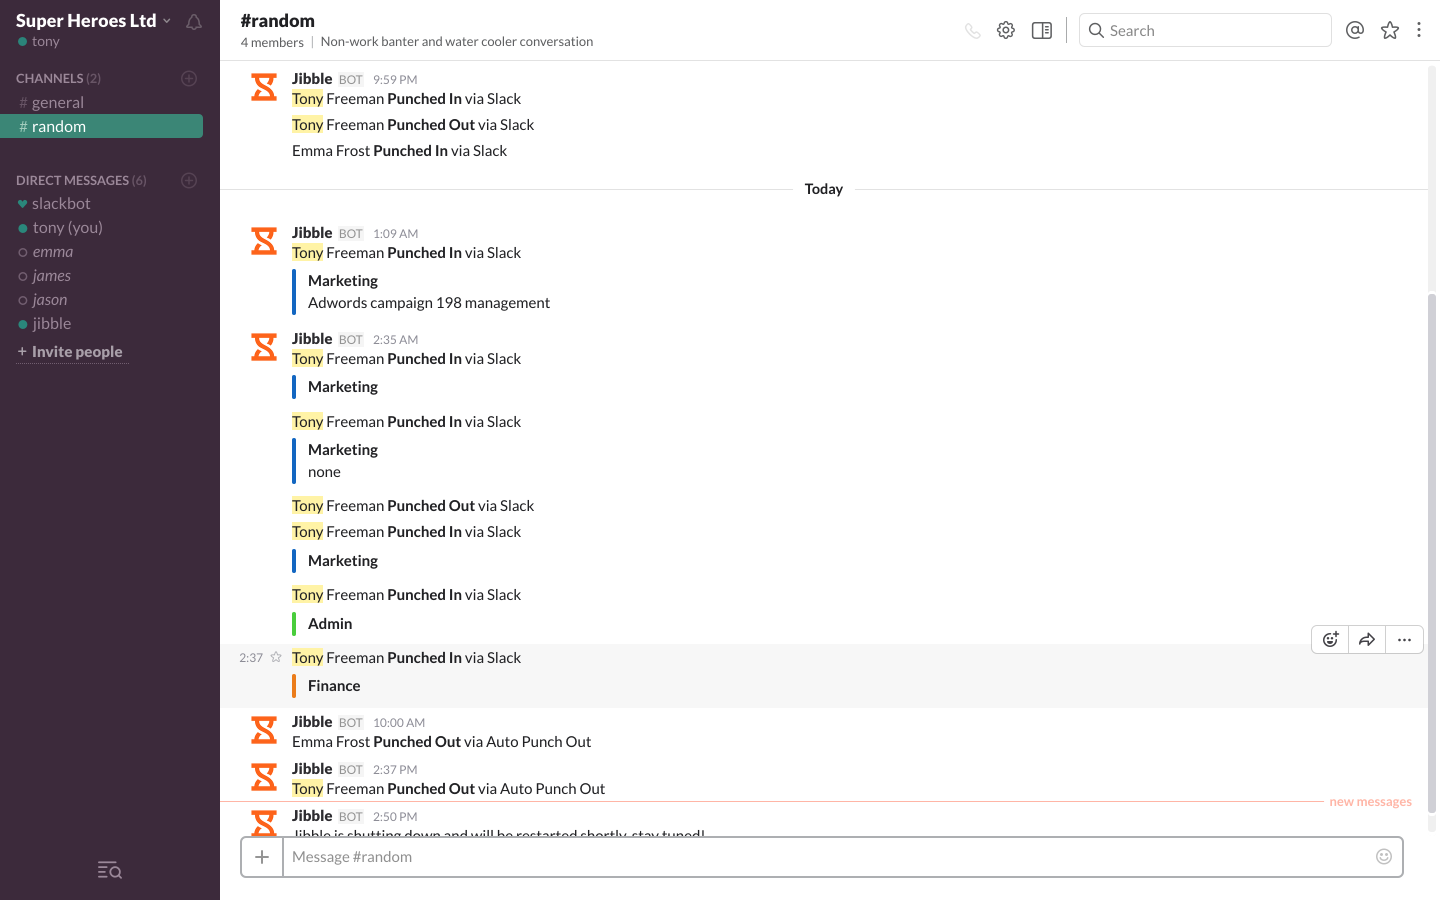Show starred items with star icon
This screenshot has width=1440, height=900.
pos(1390,30)
